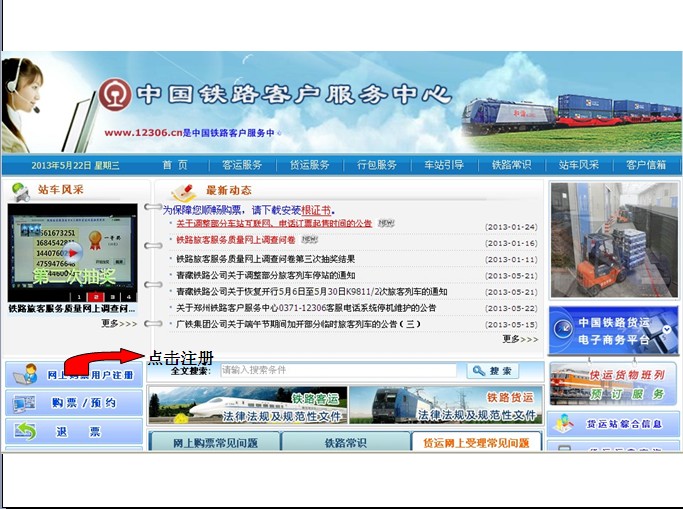Viewport: 683px width, 509px height.
Task: Open 货运站综合信息 button
Action: click(613, 424)
